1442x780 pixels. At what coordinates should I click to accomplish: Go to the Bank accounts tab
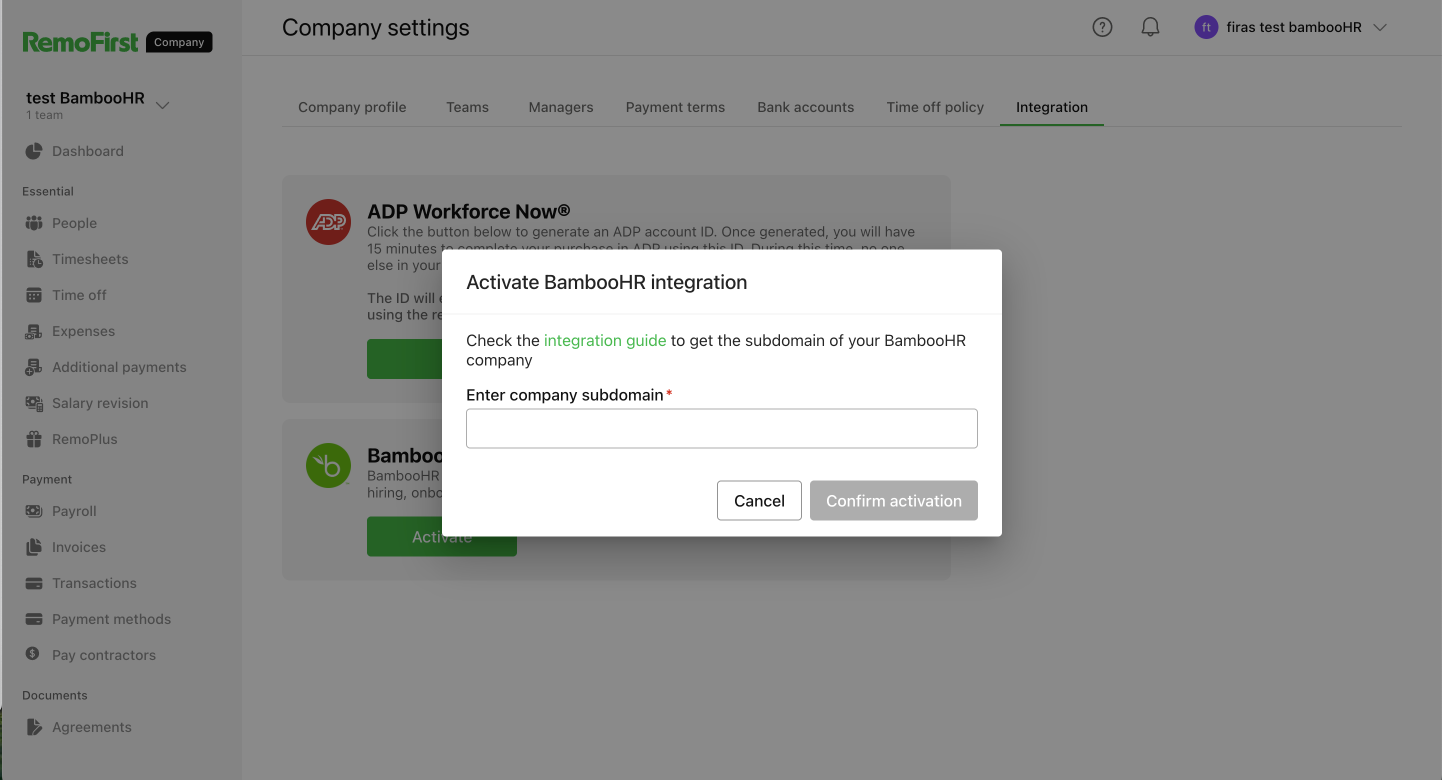coord(805,107)
